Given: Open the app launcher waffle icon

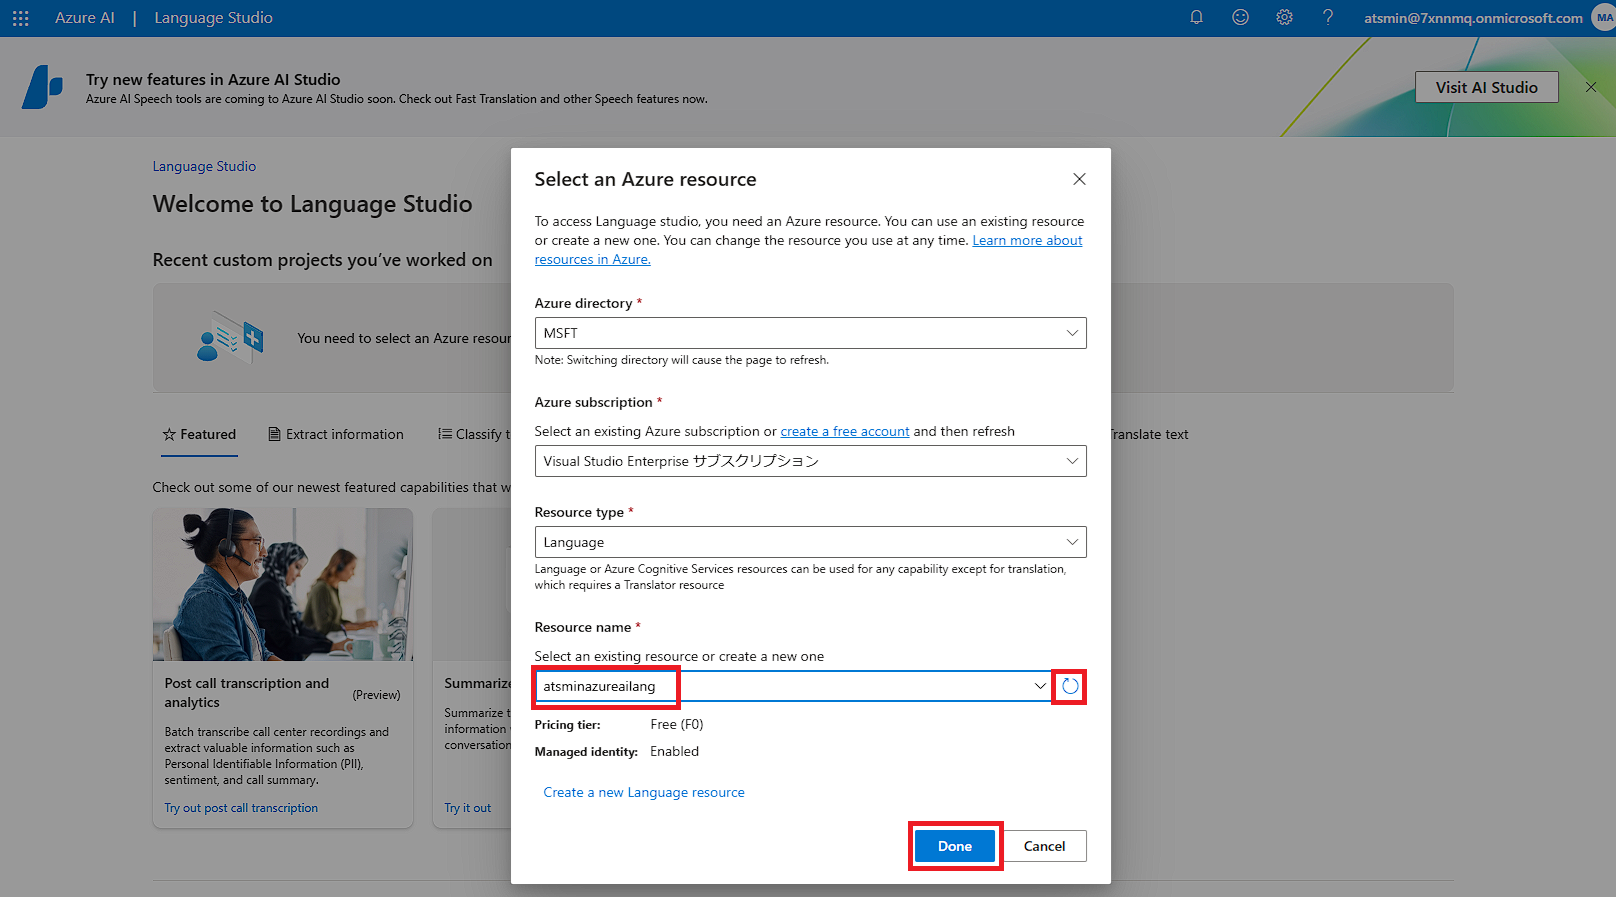Looking at the screenshot, I should pos(21,18).
